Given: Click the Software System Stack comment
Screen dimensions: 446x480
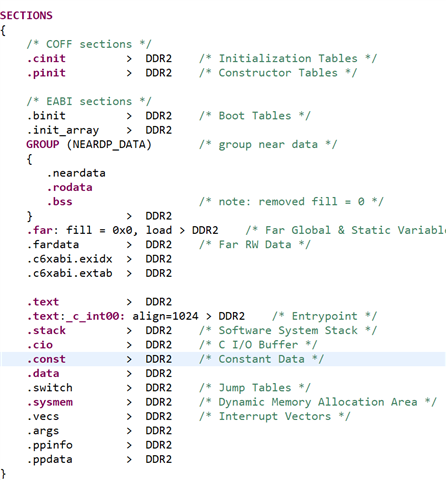Looking at the screenshot, I should click(288, 331).
